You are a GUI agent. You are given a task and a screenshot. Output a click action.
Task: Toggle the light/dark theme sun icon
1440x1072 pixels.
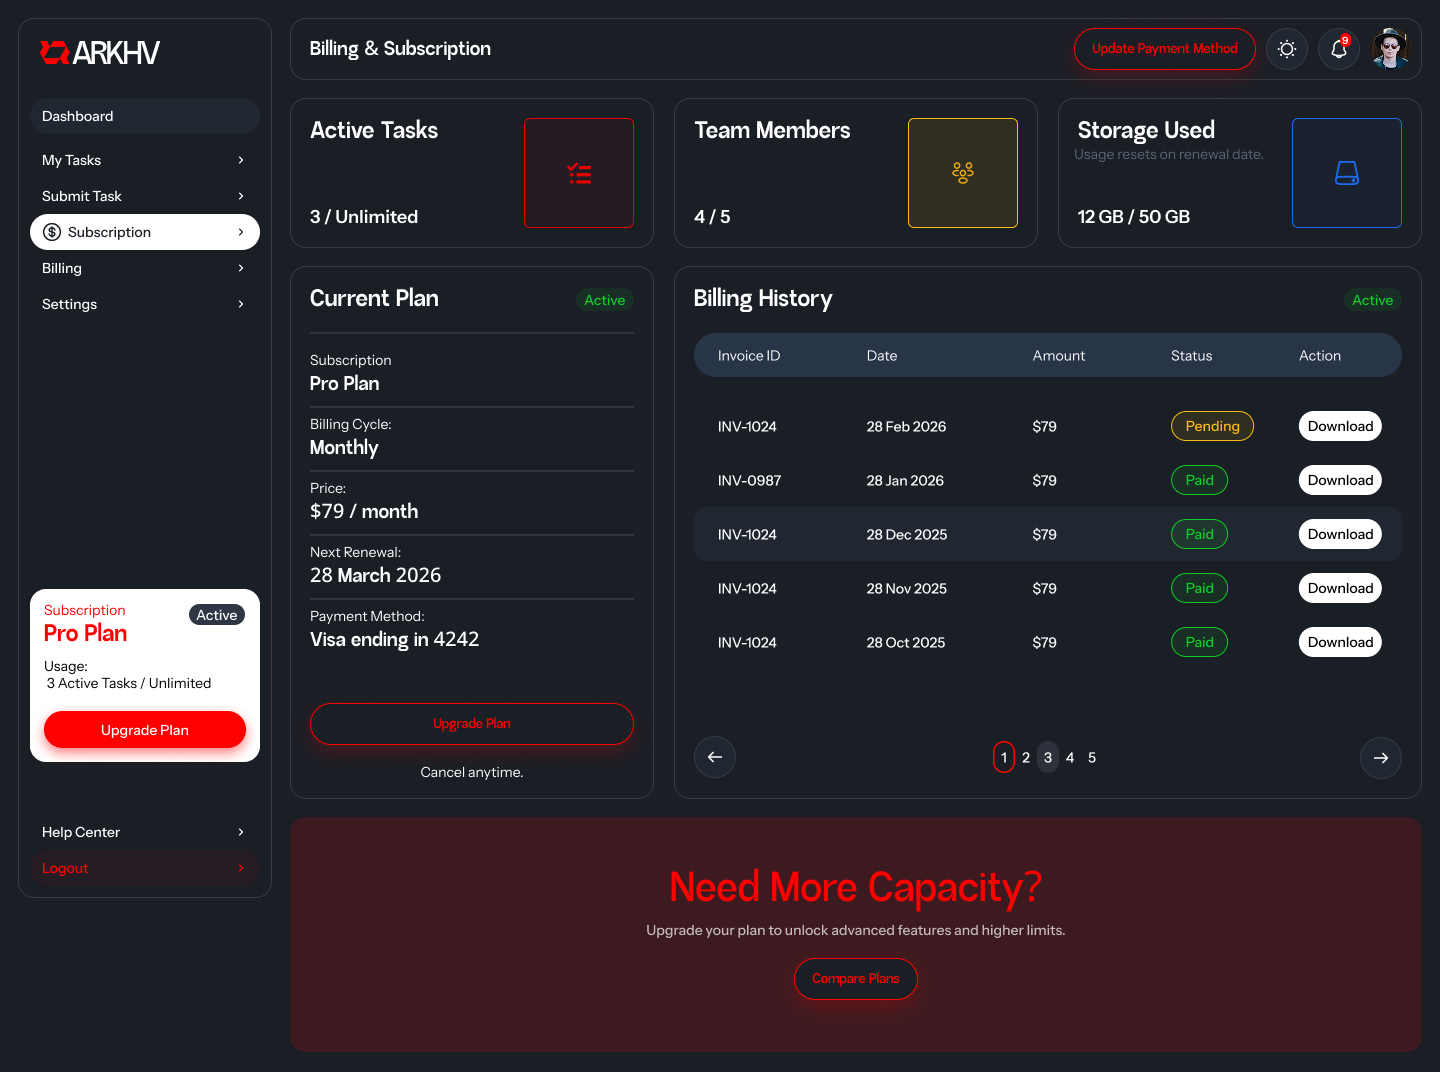tap(1287, 49)
